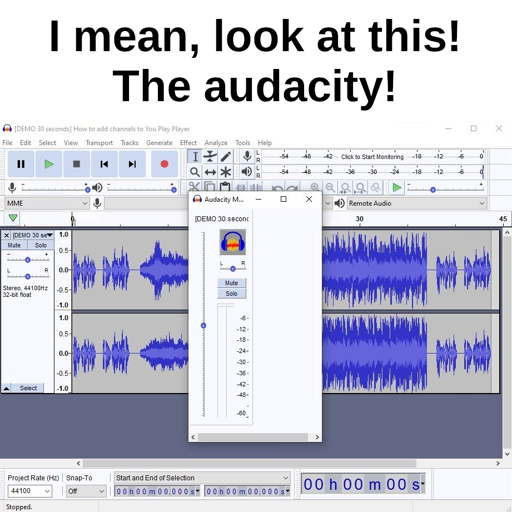Toggle Mute on the track panel

[14, 245]
